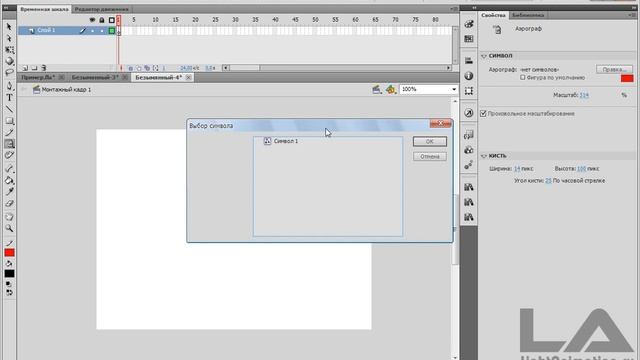640x360 pixels.
Task: Open the Transform panel icon in dock
Action: click(469, 91)
